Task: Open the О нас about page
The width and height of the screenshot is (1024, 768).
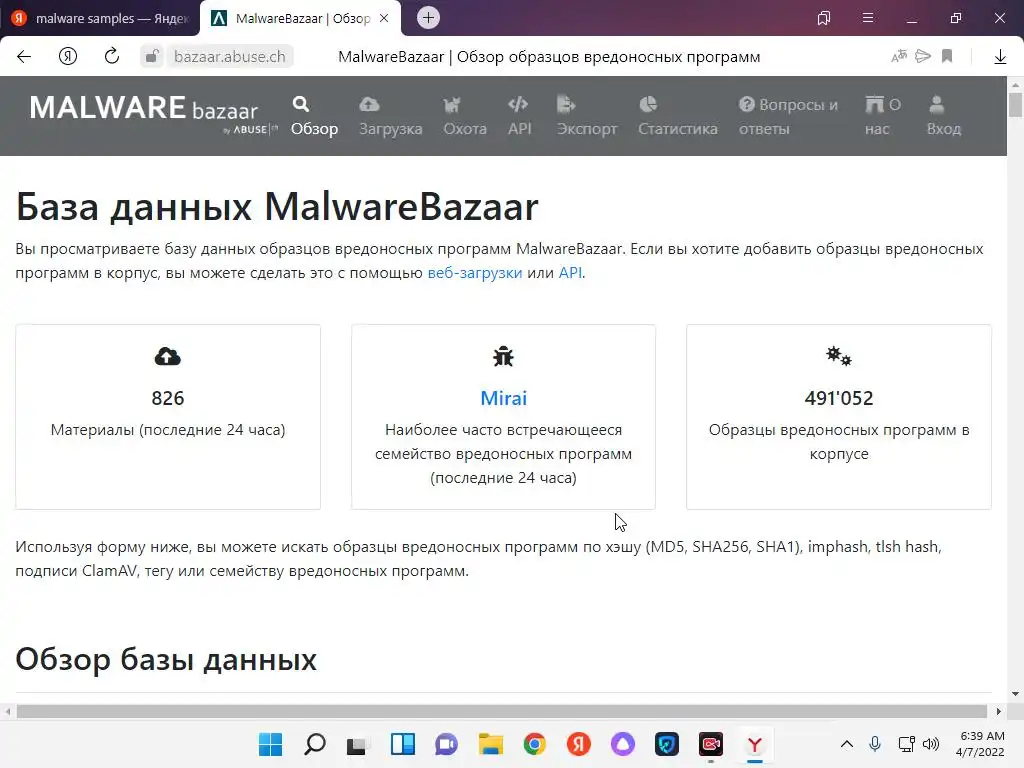Action: 882,116
